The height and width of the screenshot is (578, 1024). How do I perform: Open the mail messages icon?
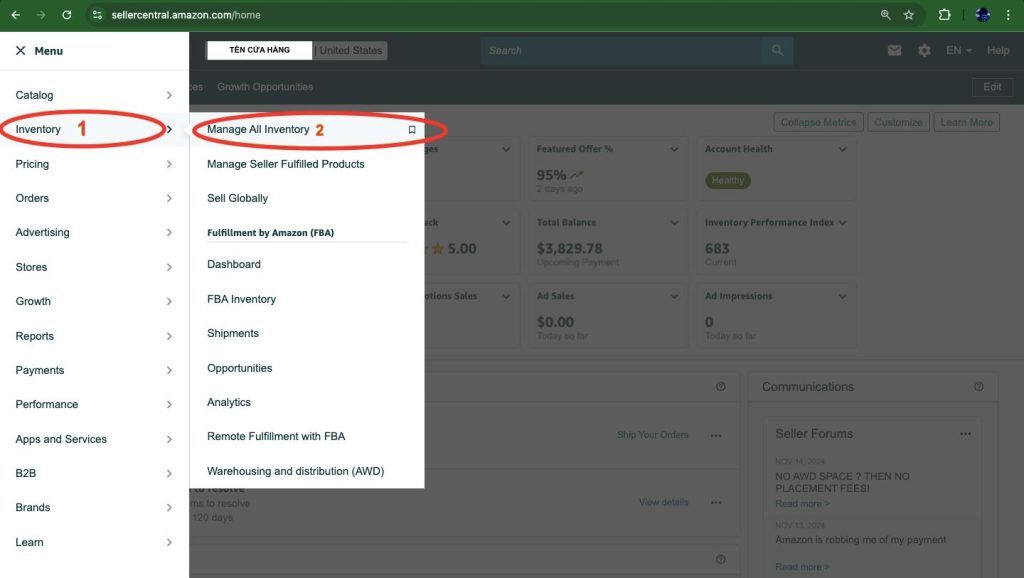pos(894,51)
